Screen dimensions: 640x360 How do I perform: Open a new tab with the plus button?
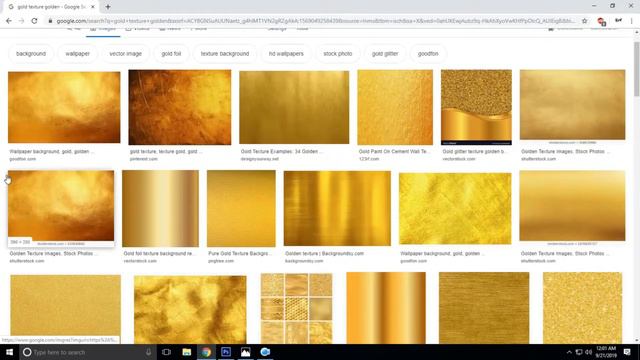coord(108,7)
